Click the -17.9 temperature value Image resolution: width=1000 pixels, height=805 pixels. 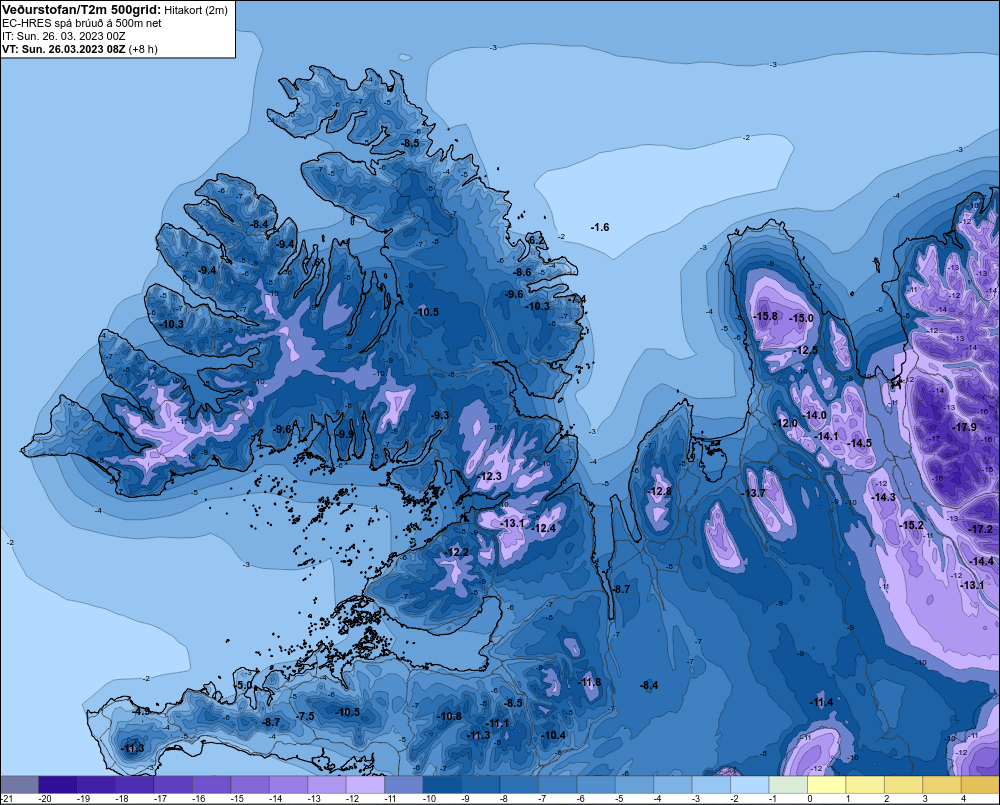[964, 427]
